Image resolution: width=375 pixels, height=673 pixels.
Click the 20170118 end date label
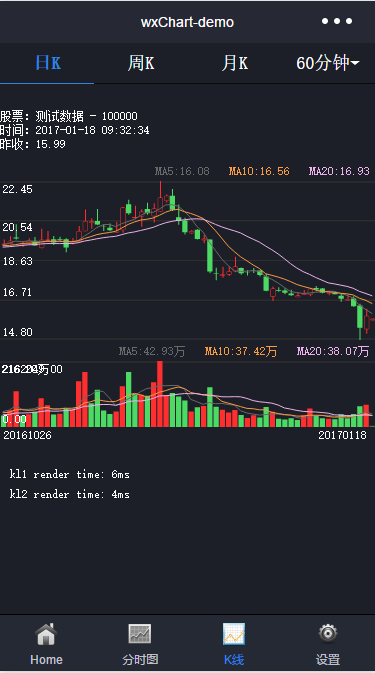click(x=342, y=435)
